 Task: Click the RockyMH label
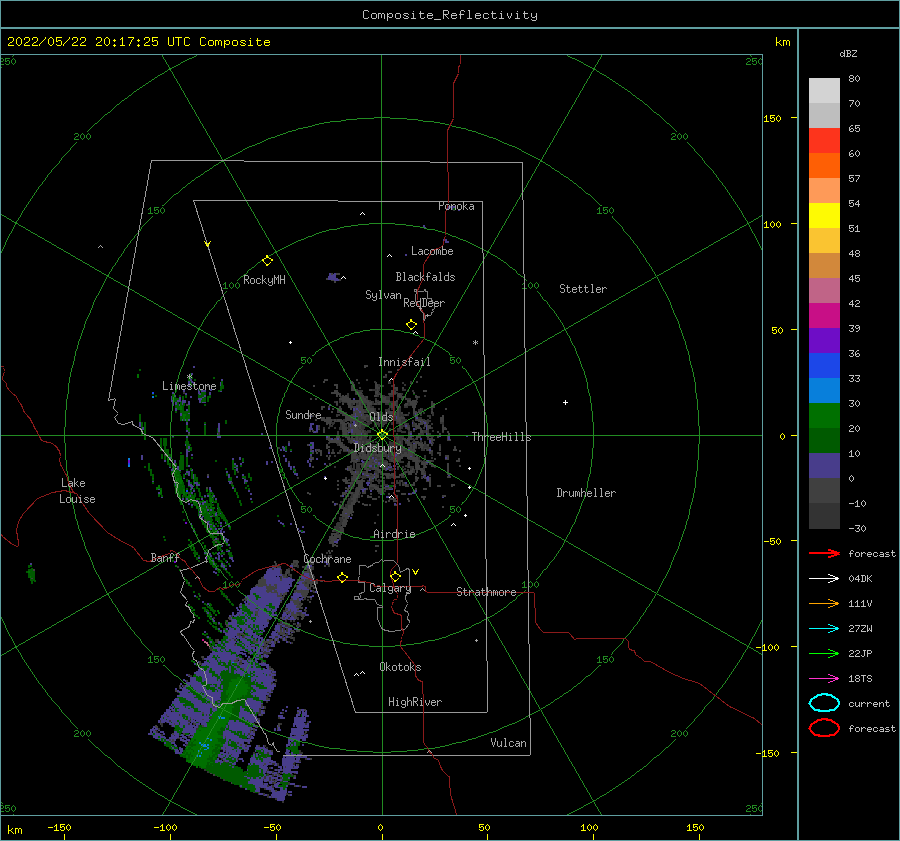click(264, 280)
